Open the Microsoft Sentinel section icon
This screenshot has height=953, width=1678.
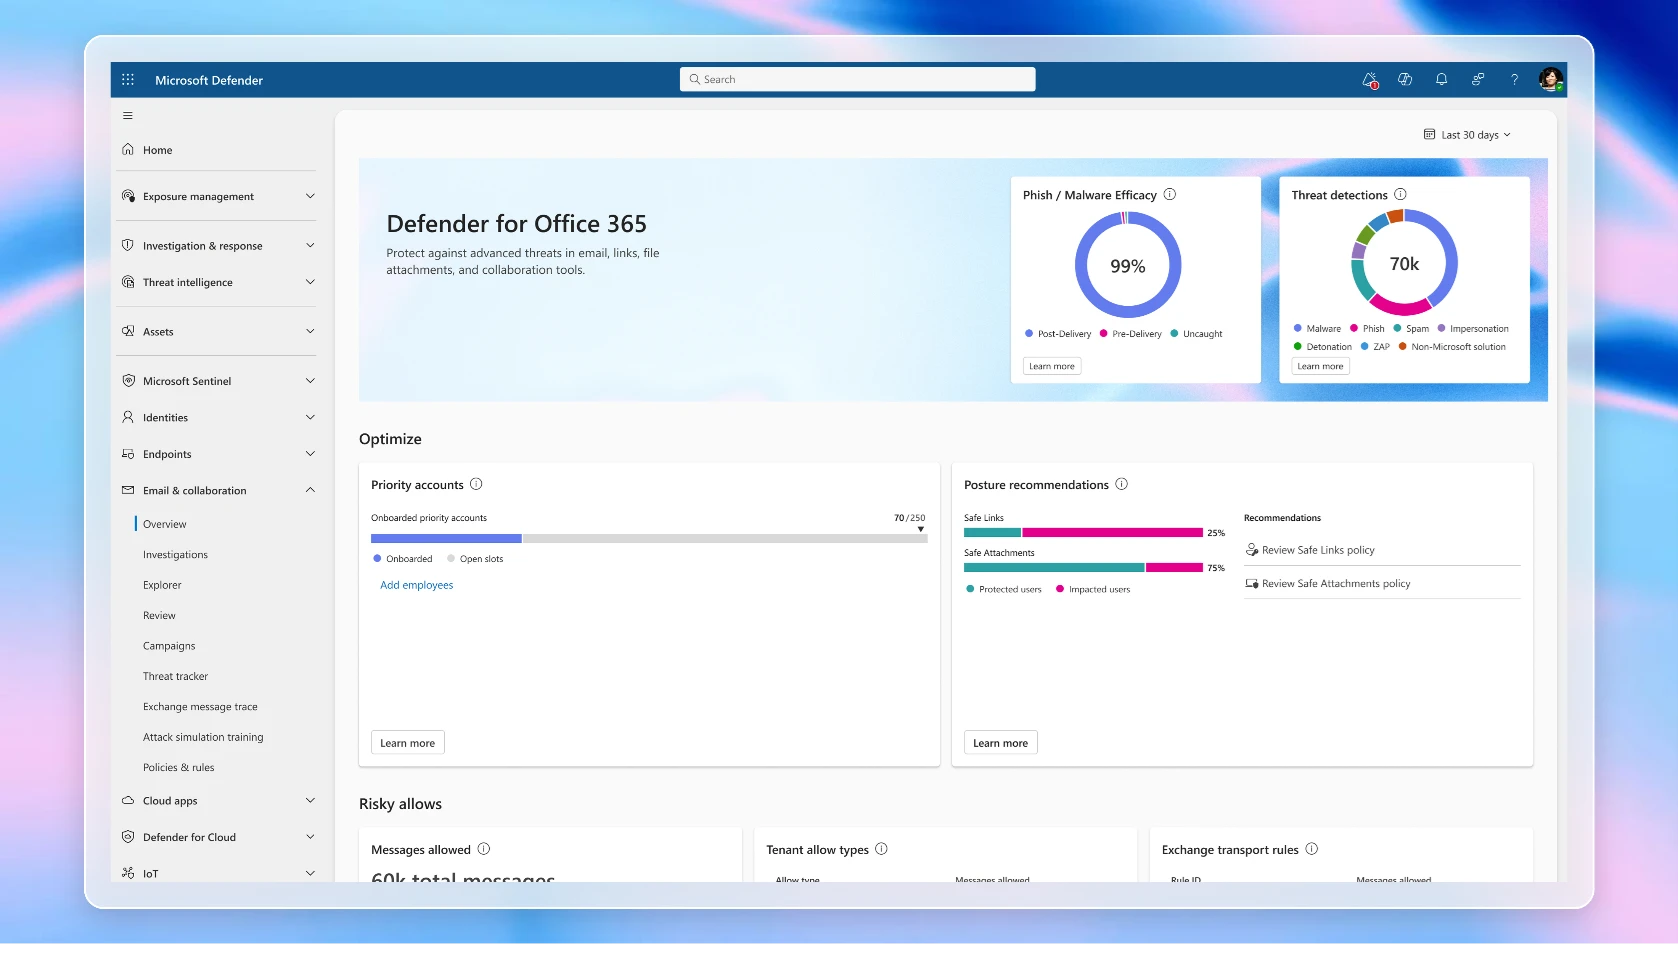coord(128,381)
